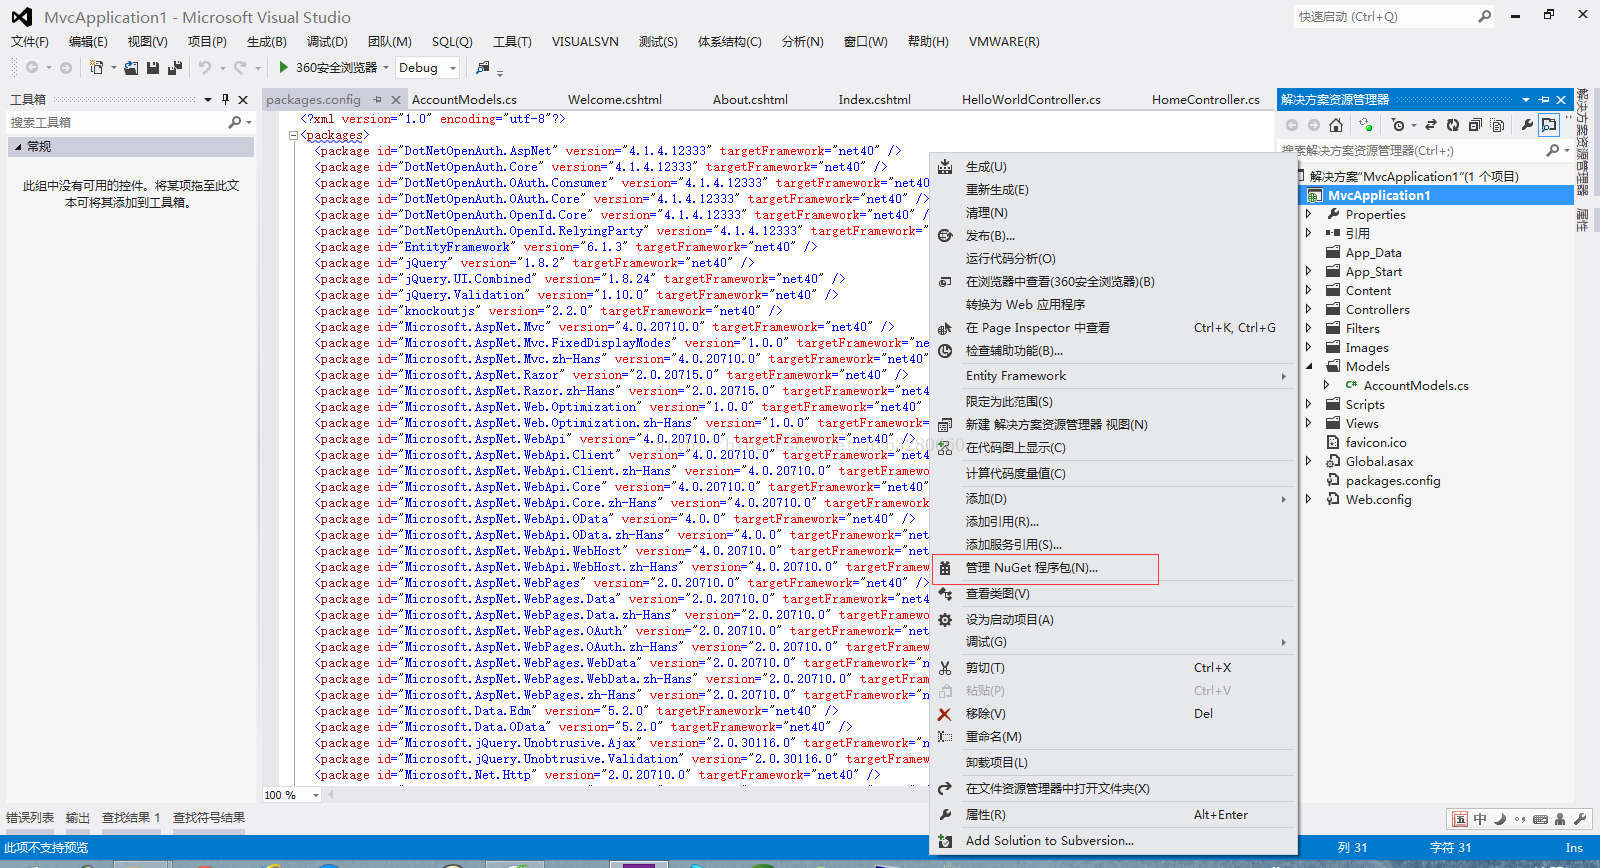Click the single floppy Save icon
The width and height of the screenshot is (1600, 868).
tap(153, 67)
